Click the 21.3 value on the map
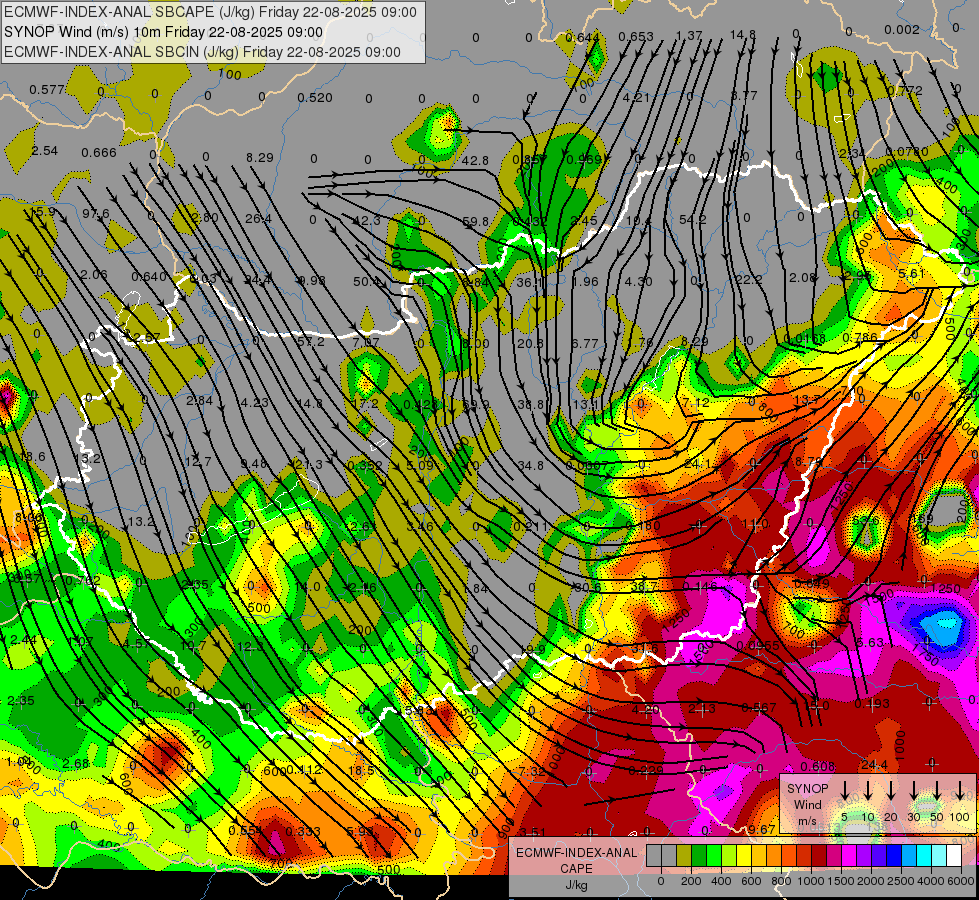 click(x=309, y=465)
